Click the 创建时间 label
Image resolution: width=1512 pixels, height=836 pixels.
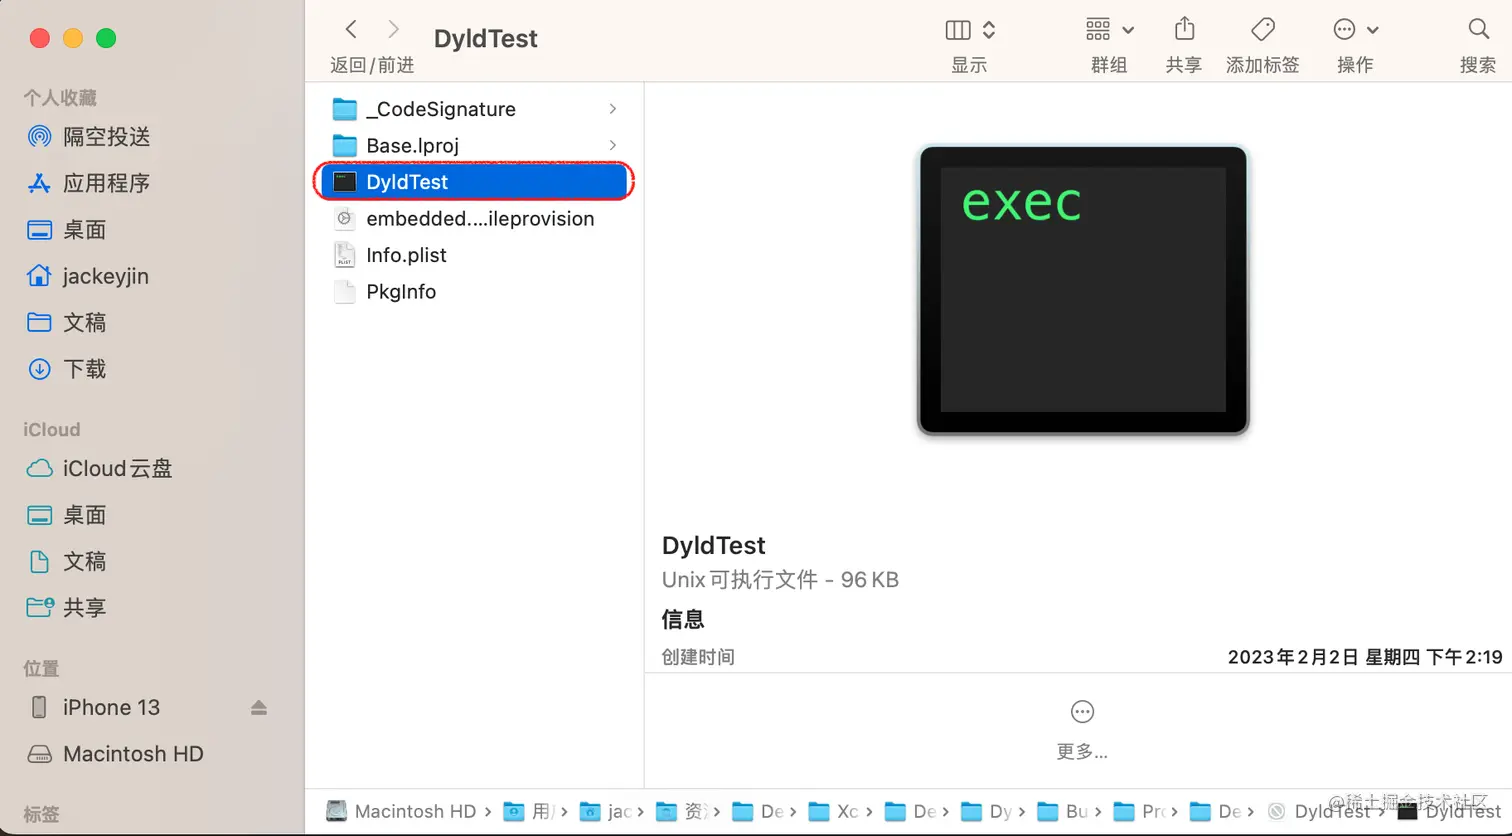point(698,657)
